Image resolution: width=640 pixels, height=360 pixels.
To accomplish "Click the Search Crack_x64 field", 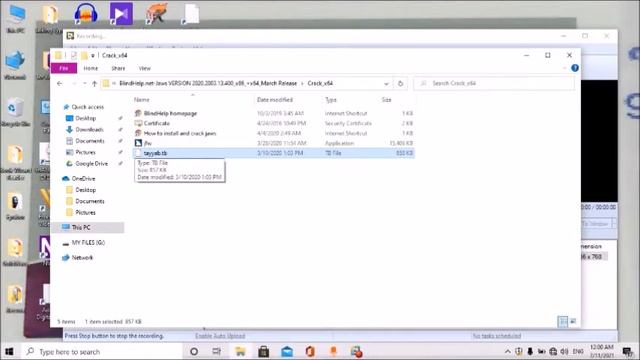I will [494, 83].
